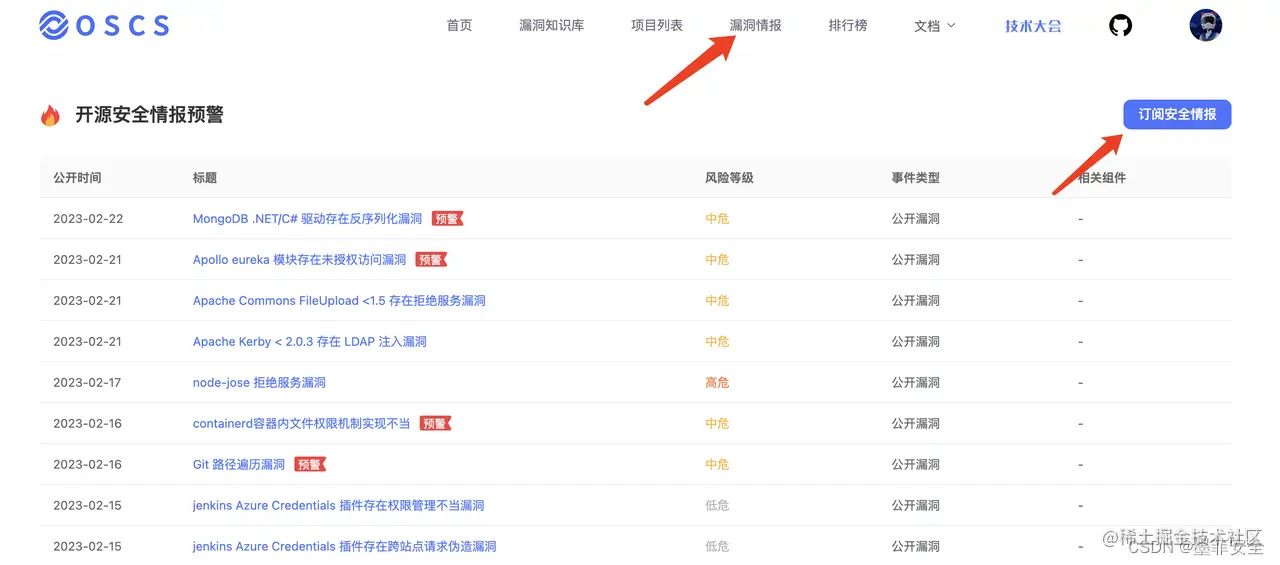Open 排行榜 page

pyautogui.click(x=848, y=25)
